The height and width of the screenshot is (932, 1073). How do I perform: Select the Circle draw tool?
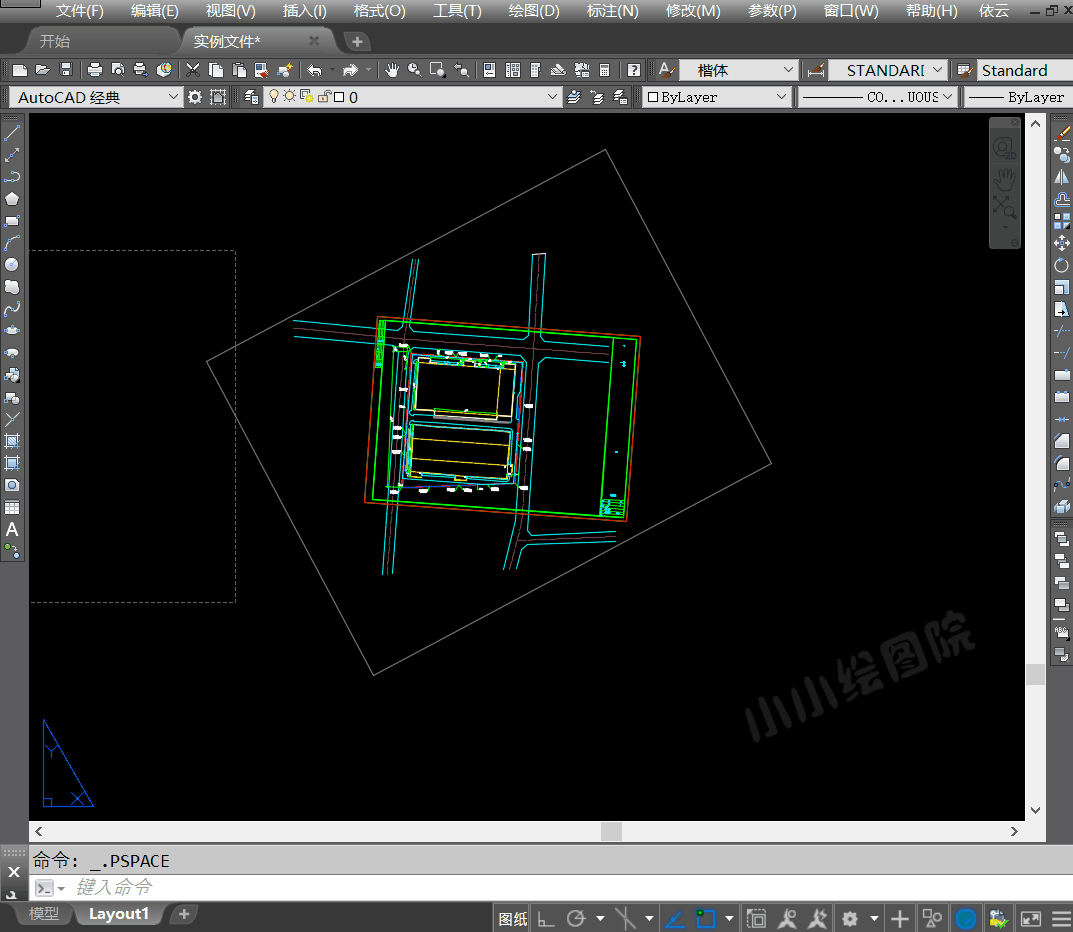[12, 265]
